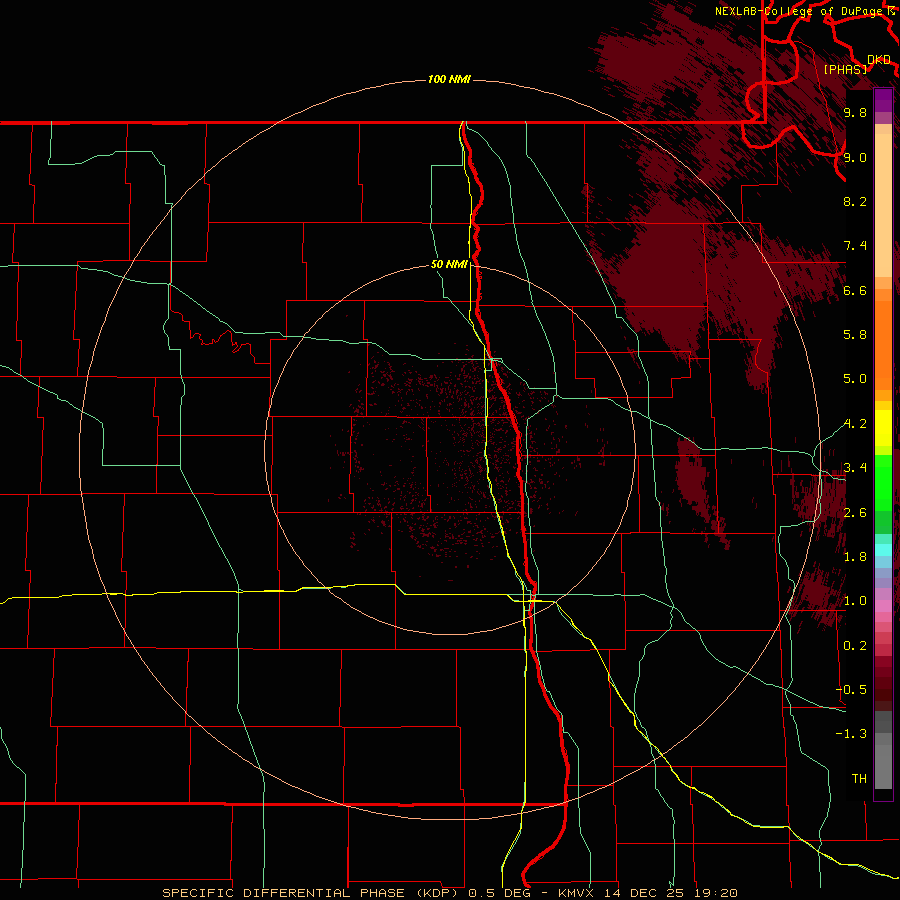900x900 pixels.
Task: Click the 7.4 scale value
Action: click(x=855, y=246)
